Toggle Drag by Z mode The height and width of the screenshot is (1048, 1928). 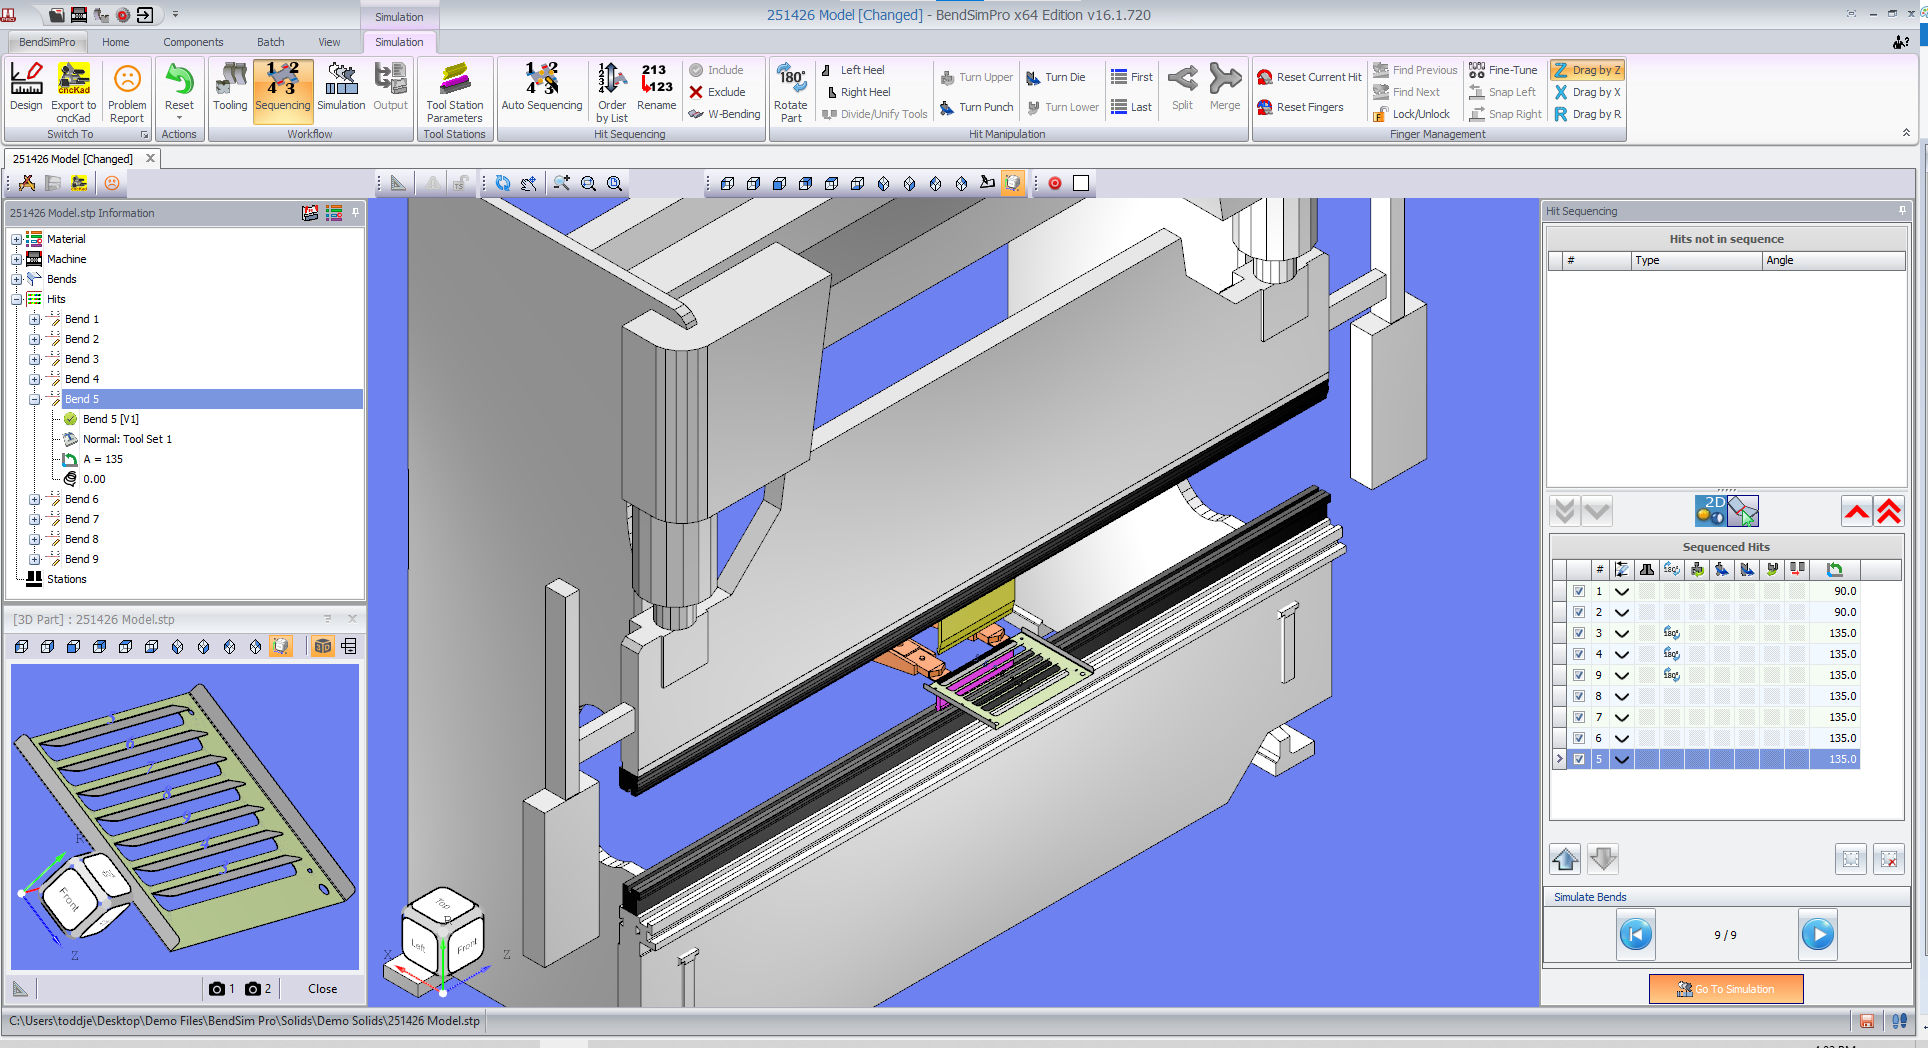click(x=1587, y=70)
